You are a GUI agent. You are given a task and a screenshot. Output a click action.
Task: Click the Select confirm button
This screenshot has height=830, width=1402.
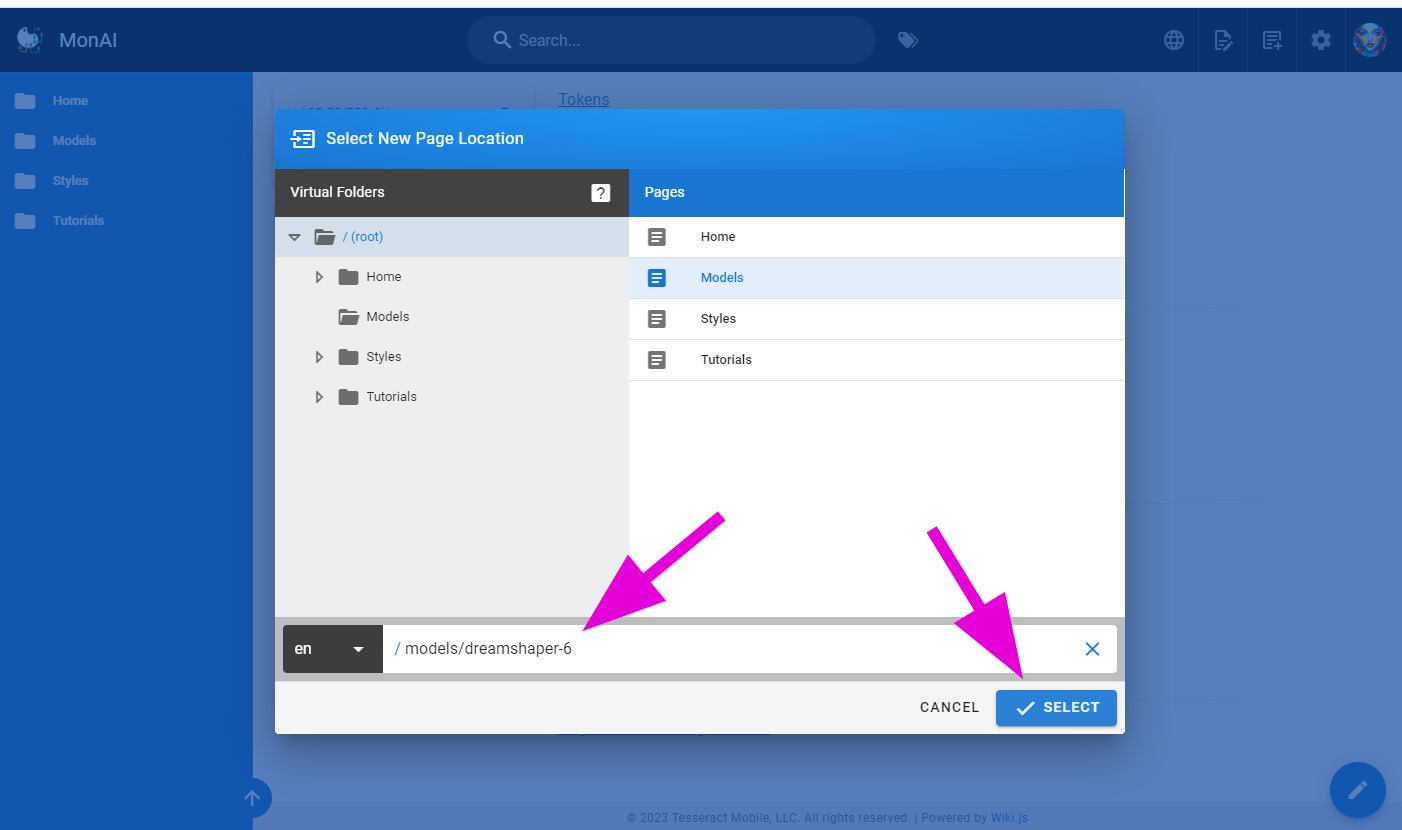pos(1056,707)
